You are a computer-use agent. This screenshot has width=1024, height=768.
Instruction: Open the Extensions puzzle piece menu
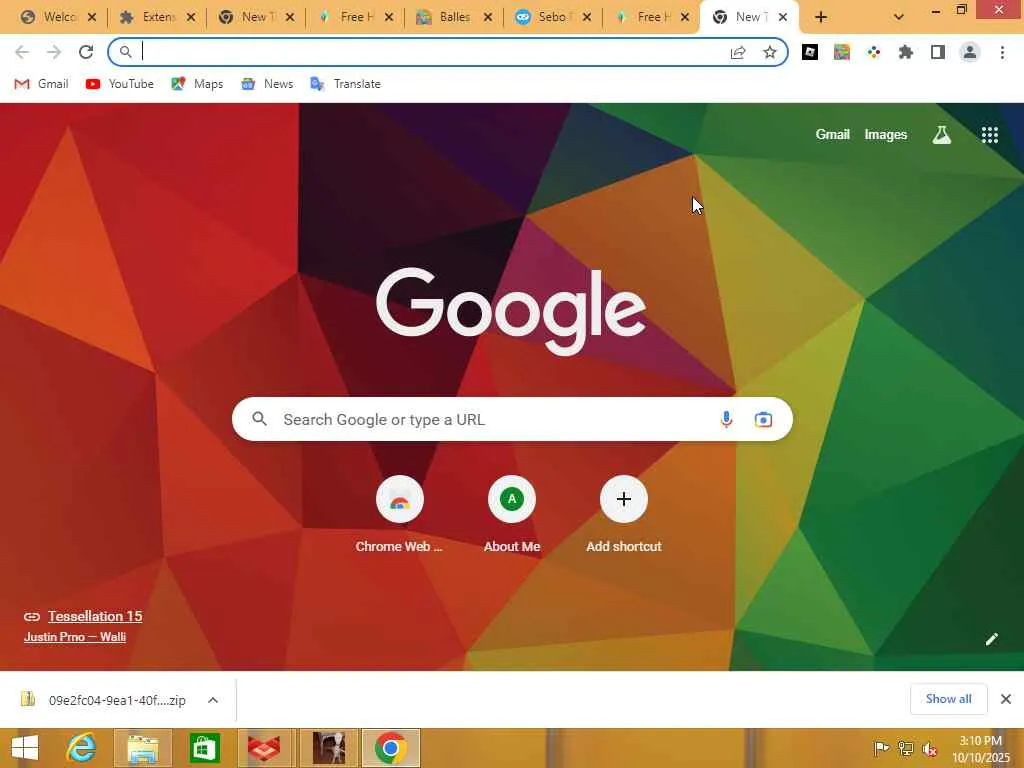click(x=906, y=52)
